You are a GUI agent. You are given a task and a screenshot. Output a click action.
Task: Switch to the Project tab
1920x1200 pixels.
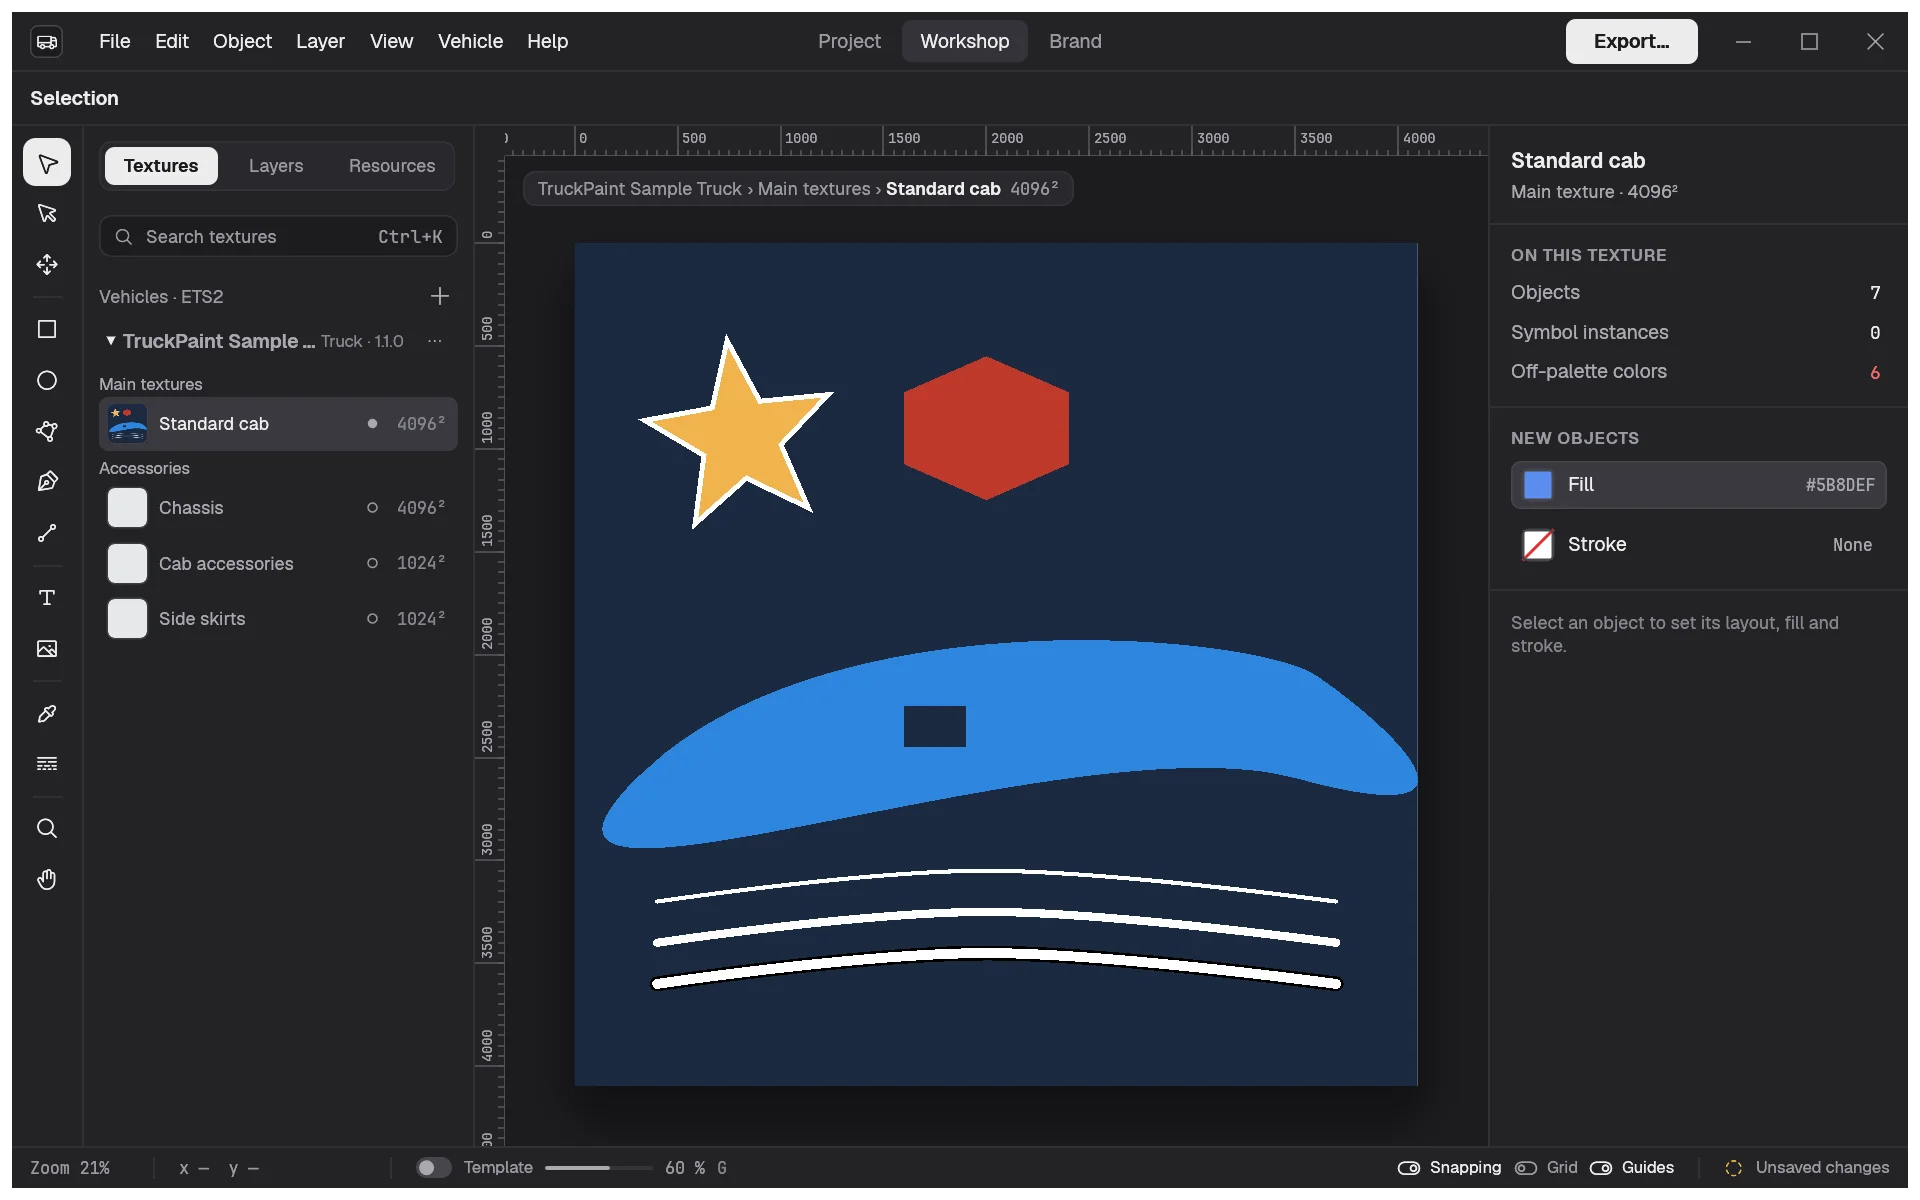point(849,41)
